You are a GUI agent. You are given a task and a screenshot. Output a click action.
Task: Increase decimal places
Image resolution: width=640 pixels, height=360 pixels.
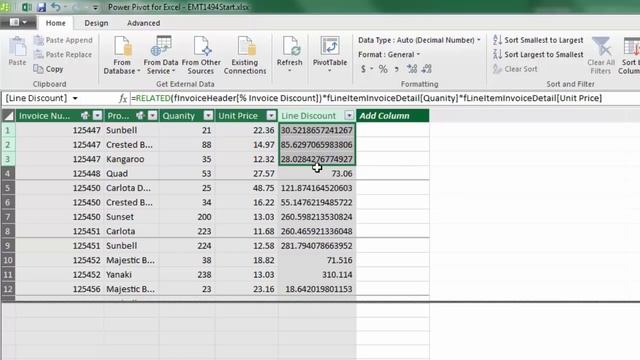(x=412, y=69)
